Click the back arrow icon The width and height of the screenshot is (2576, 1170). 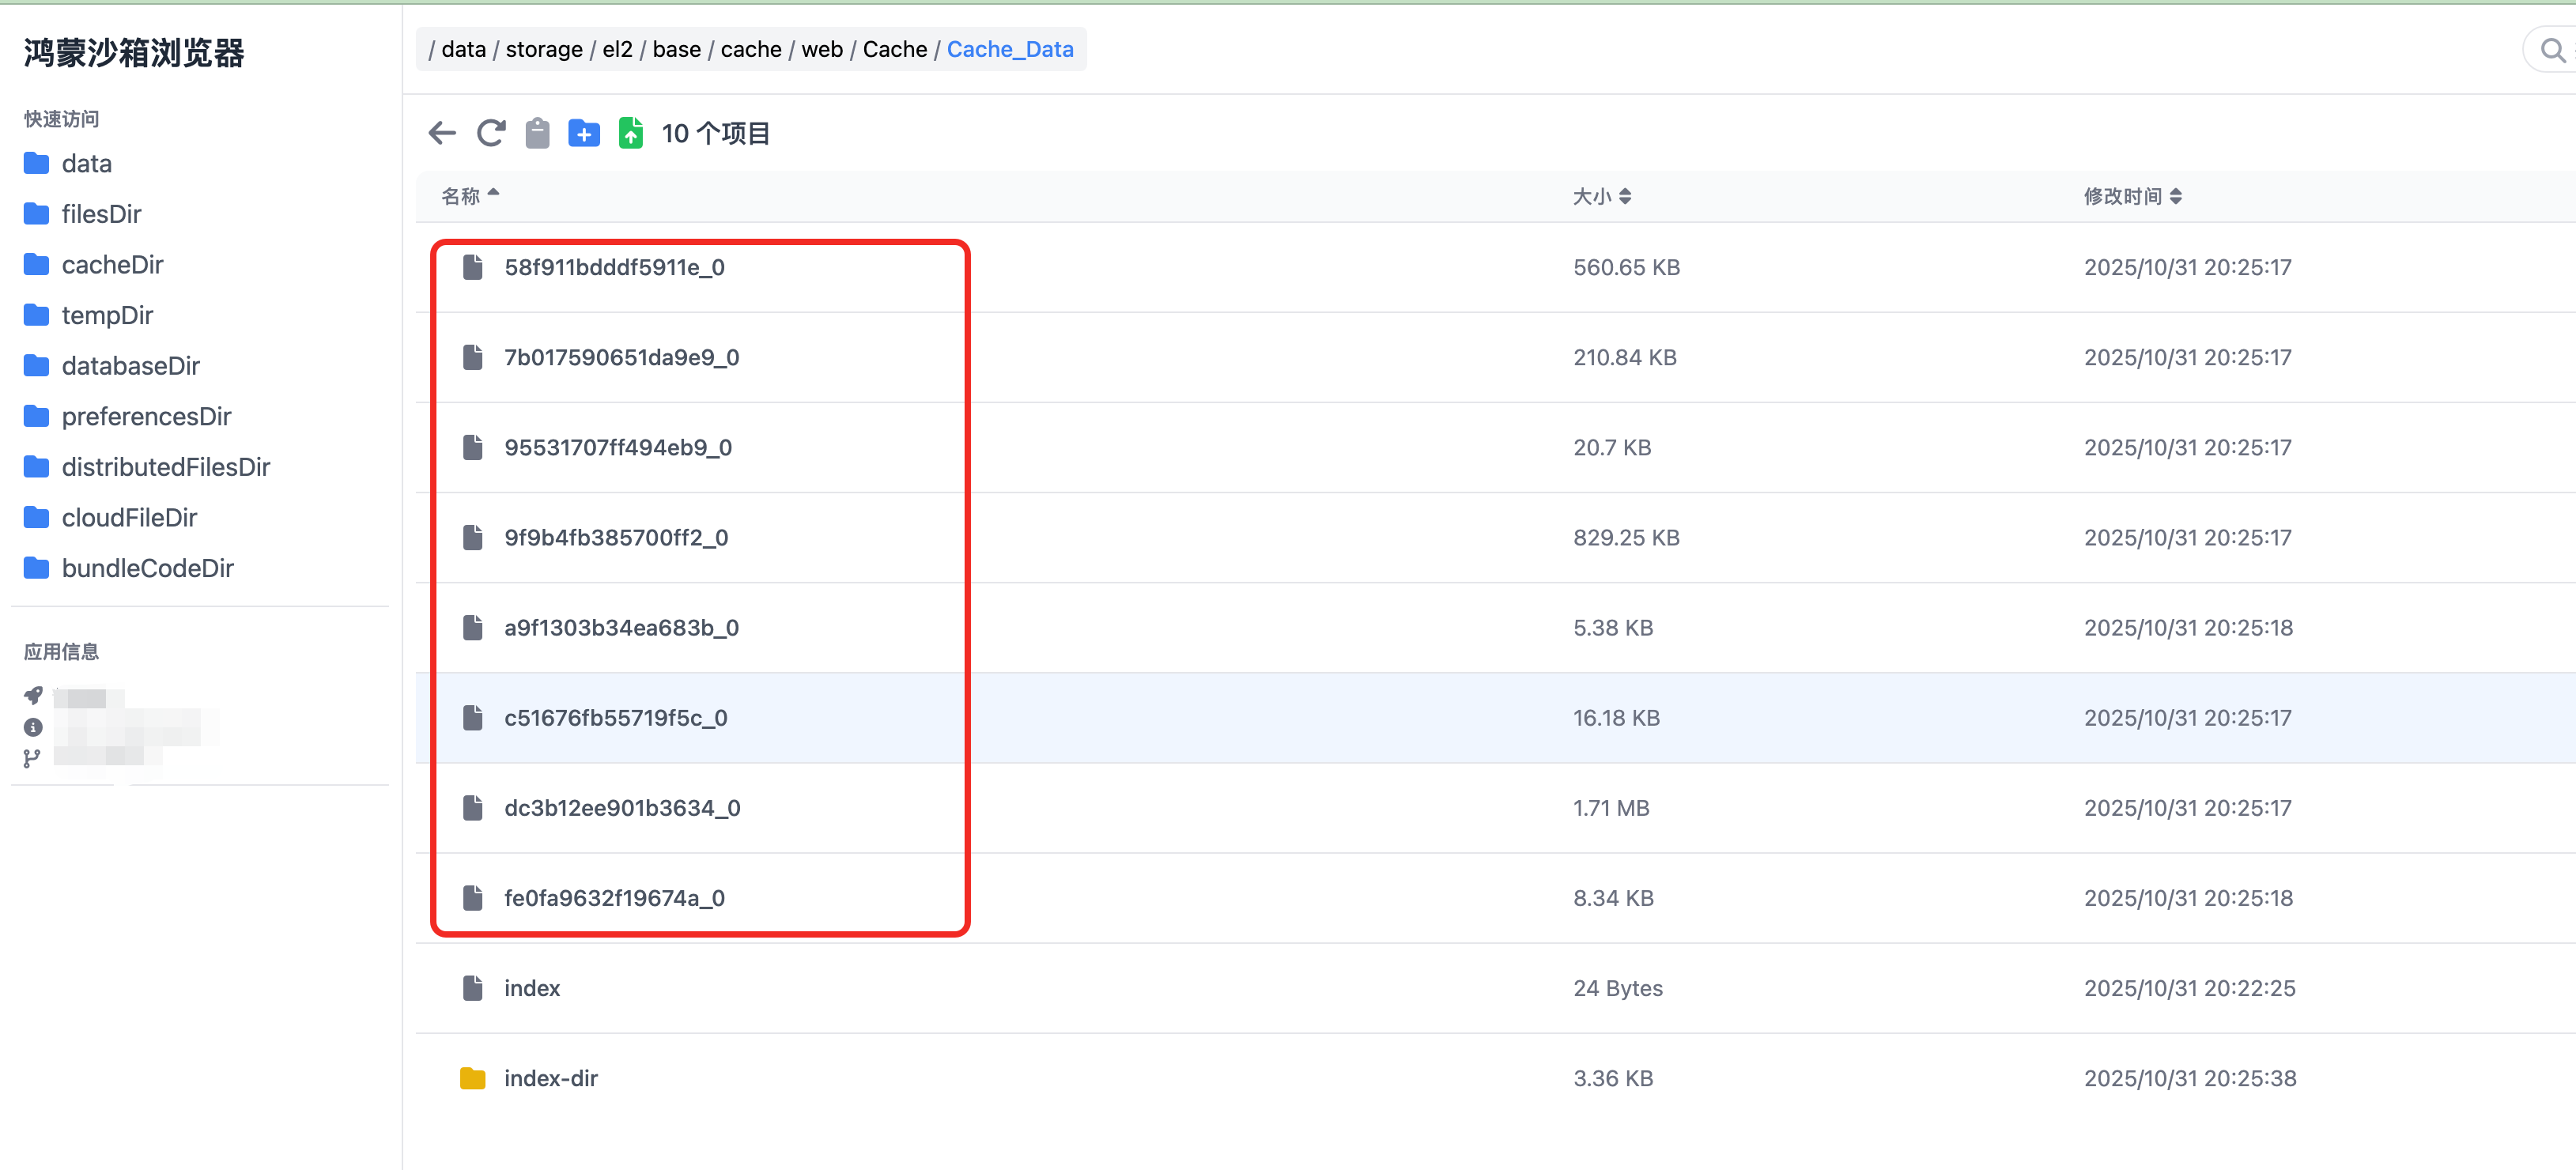point(442,133)
